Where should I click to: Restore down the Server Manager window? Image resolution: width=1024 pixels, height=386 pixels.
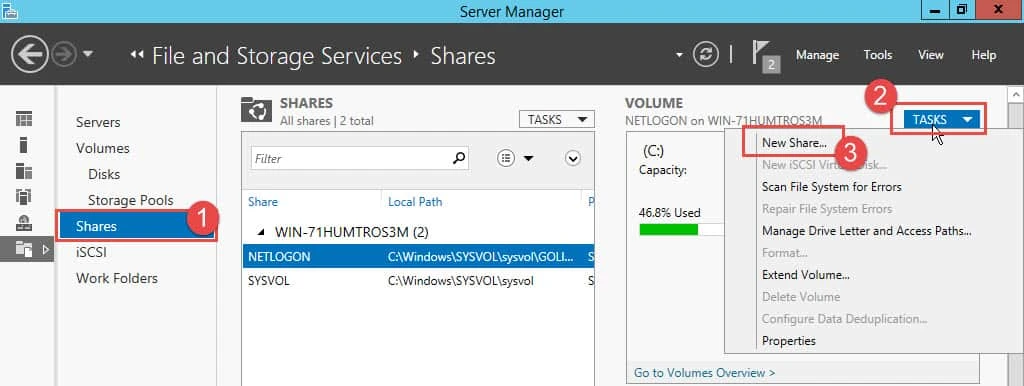[x=962, y=9]
